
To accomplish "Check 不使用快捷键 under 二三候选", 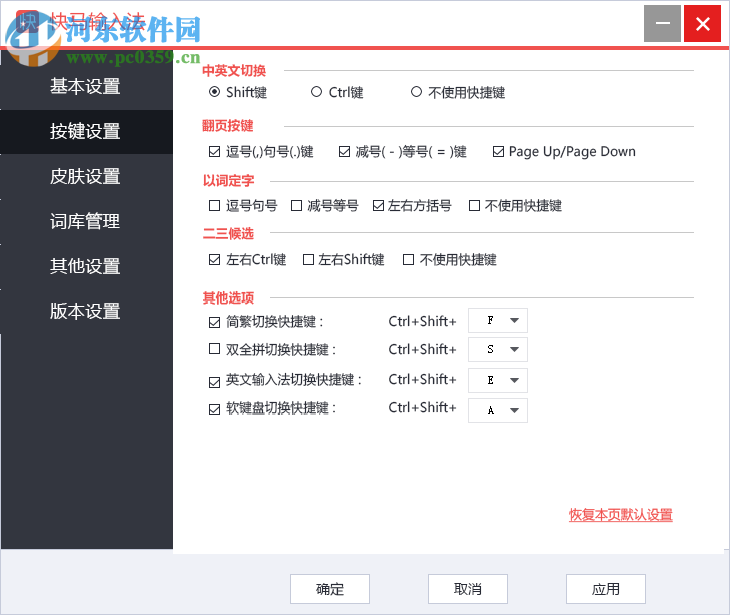I will [408, 260].
